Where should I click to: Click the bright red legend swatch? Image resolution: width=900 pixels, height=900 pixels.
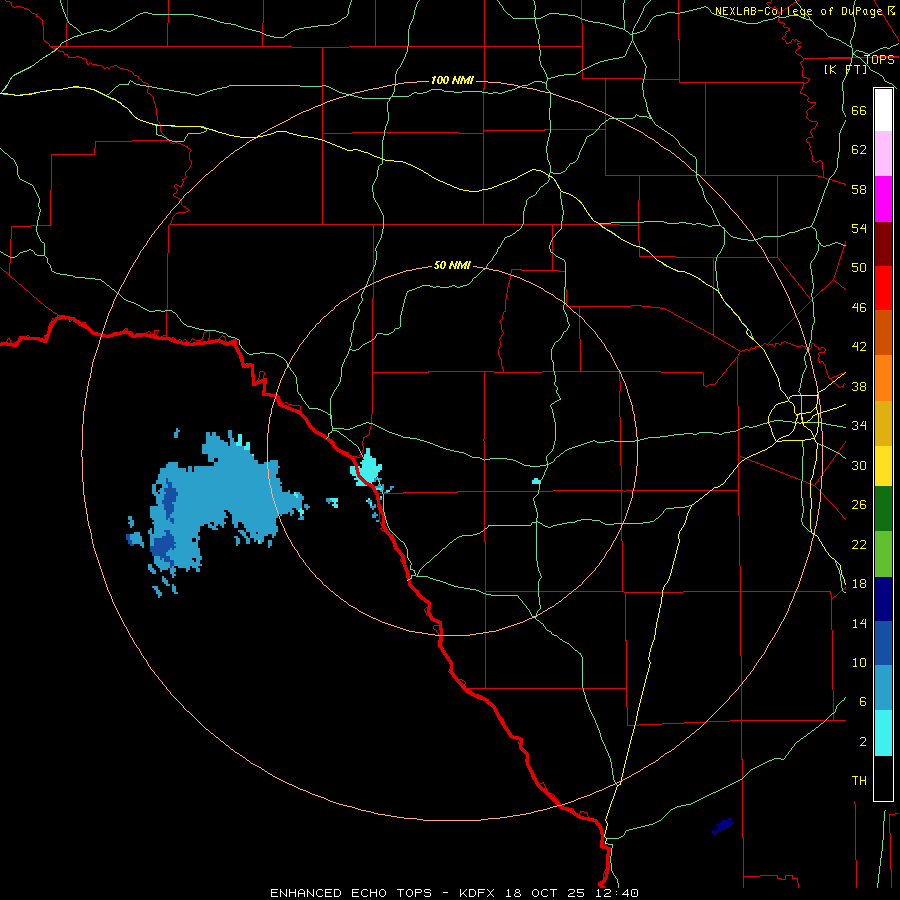883,288
